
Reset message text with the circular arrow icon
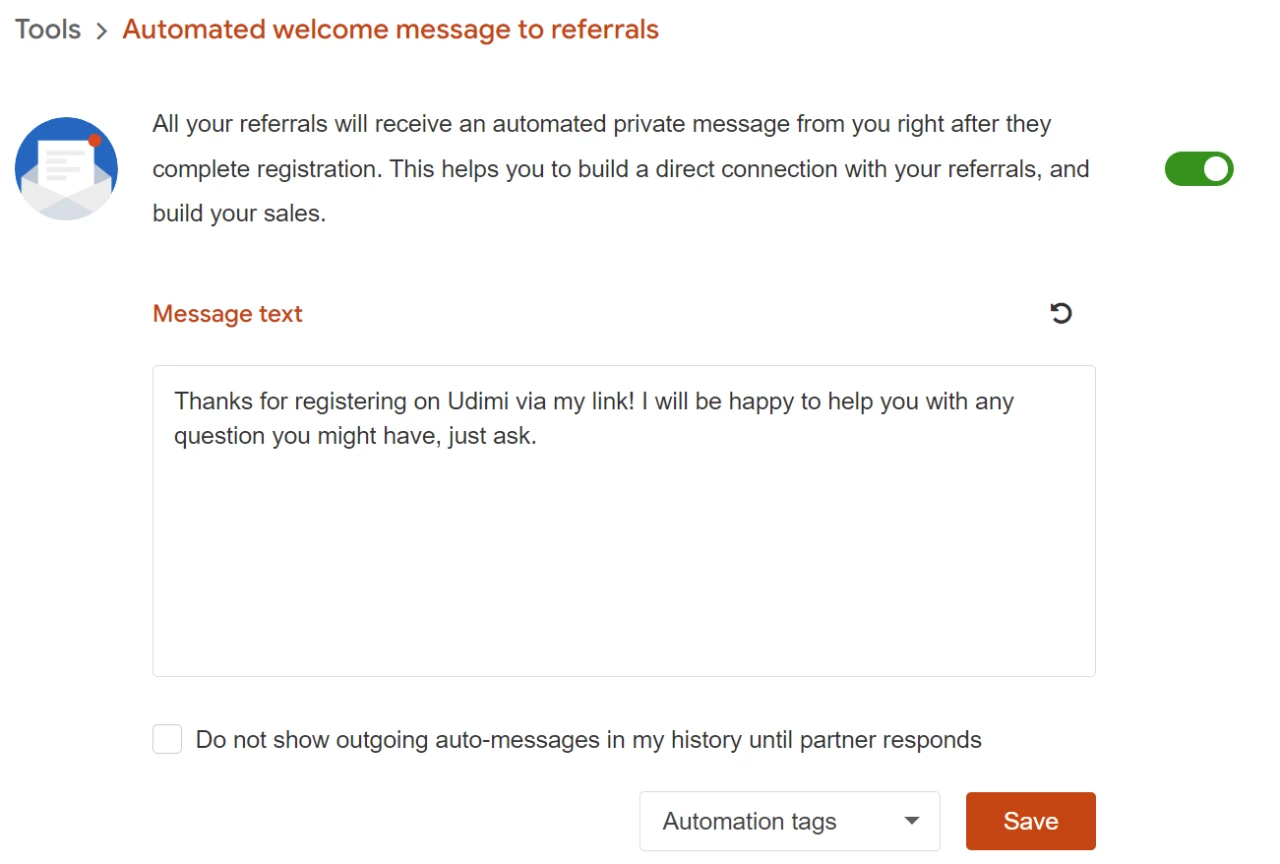click(x=1061, y=314)
